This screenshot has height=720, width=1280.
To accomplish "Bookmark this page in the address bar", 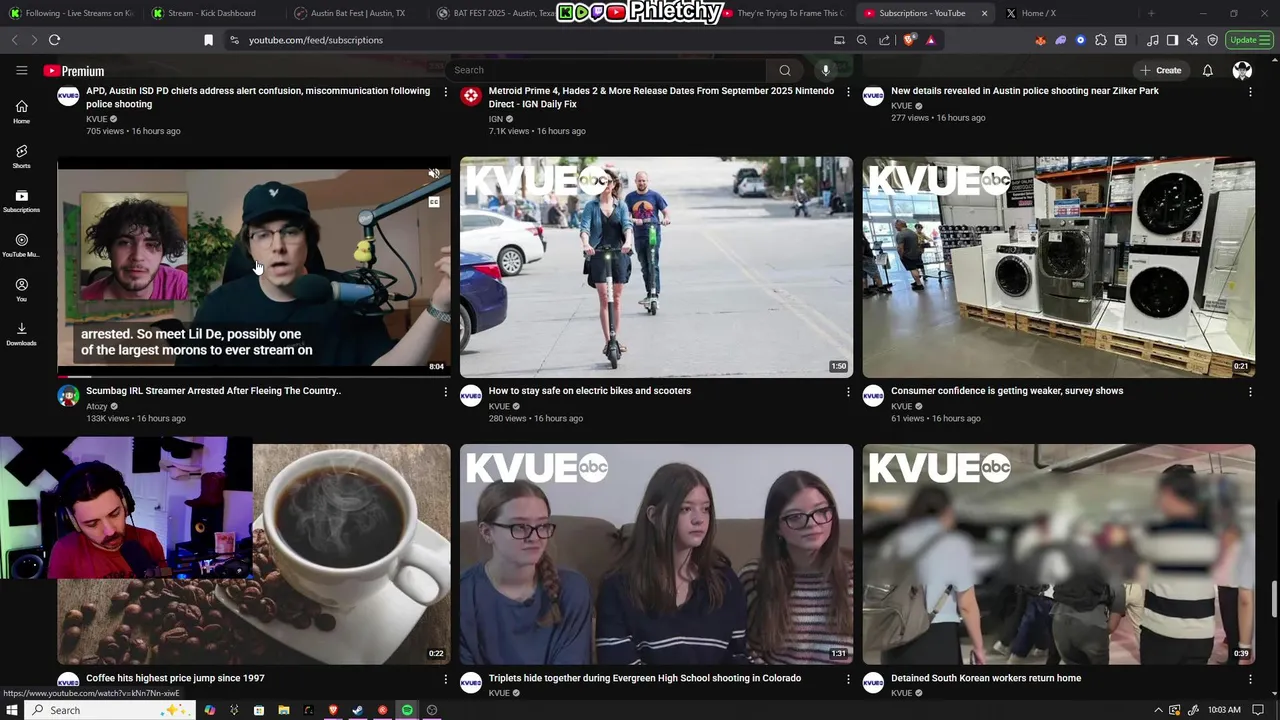I will tap(208, 40).
